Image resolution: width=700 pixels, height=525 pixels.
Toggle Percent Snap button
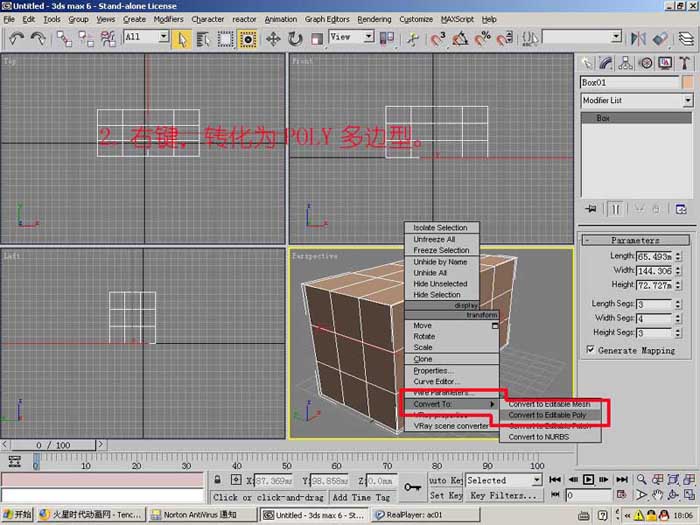click(x=483, y=39)
